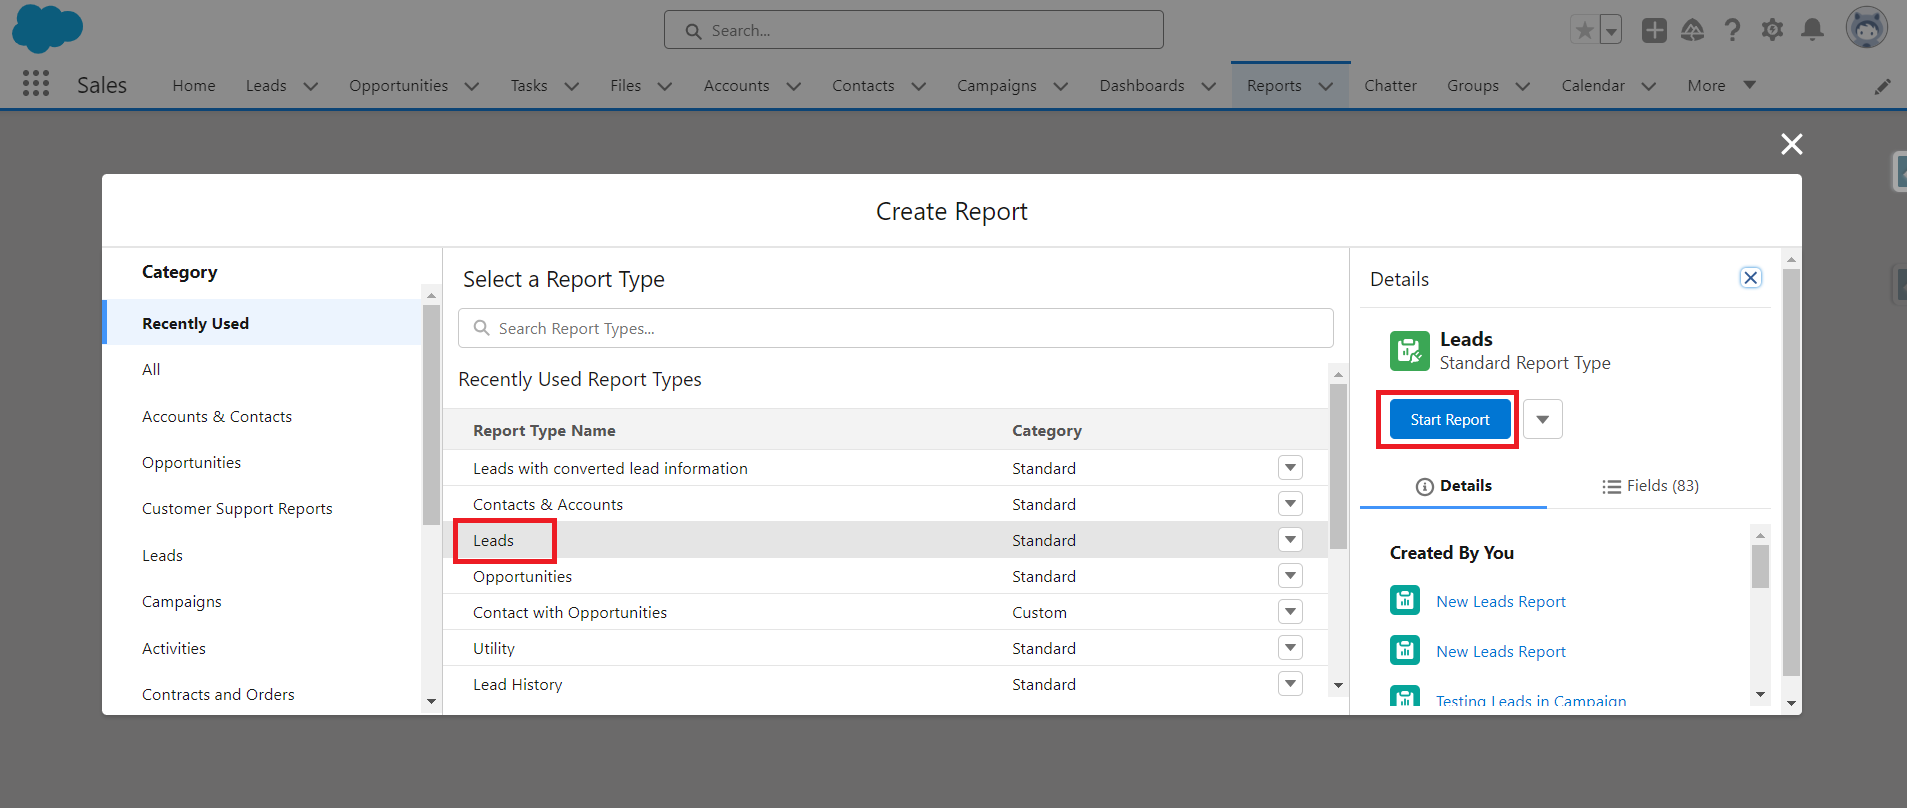Click the Leads report type icon in Details
The width and height of the screenshot is (1907, 808).
click(1409, 351)
